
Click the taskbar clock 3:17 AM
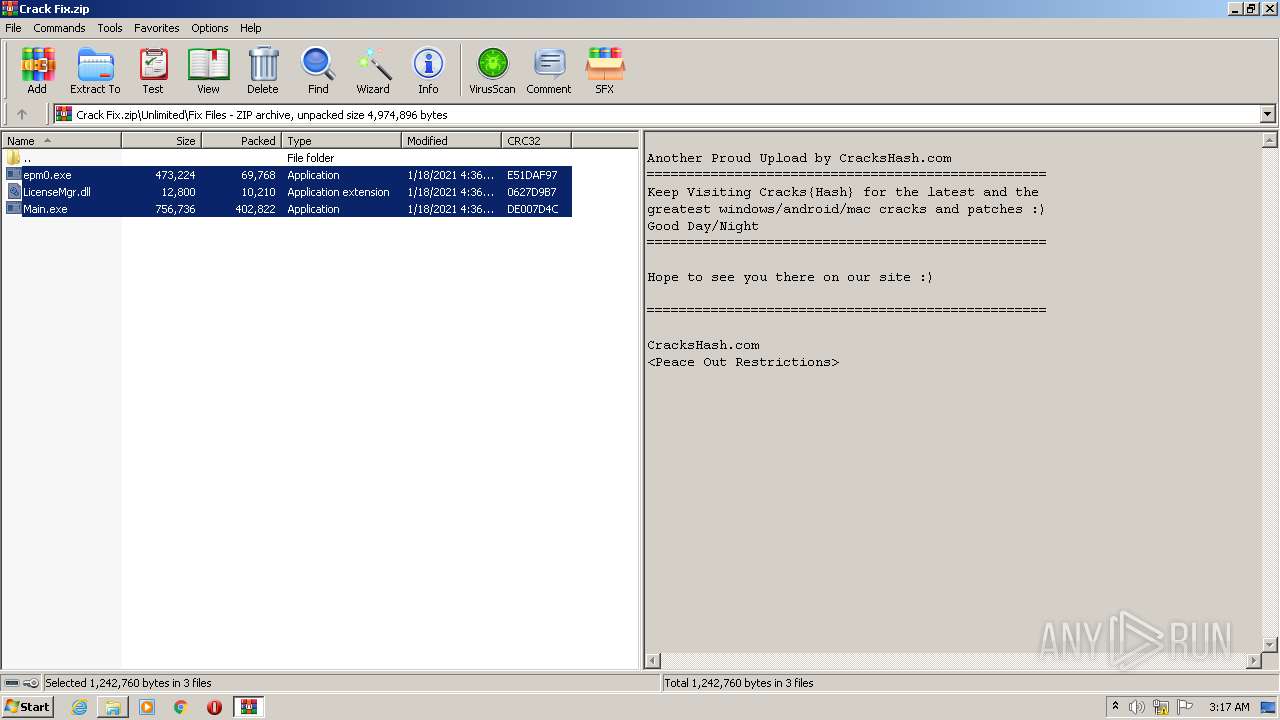pos(1229,707)
